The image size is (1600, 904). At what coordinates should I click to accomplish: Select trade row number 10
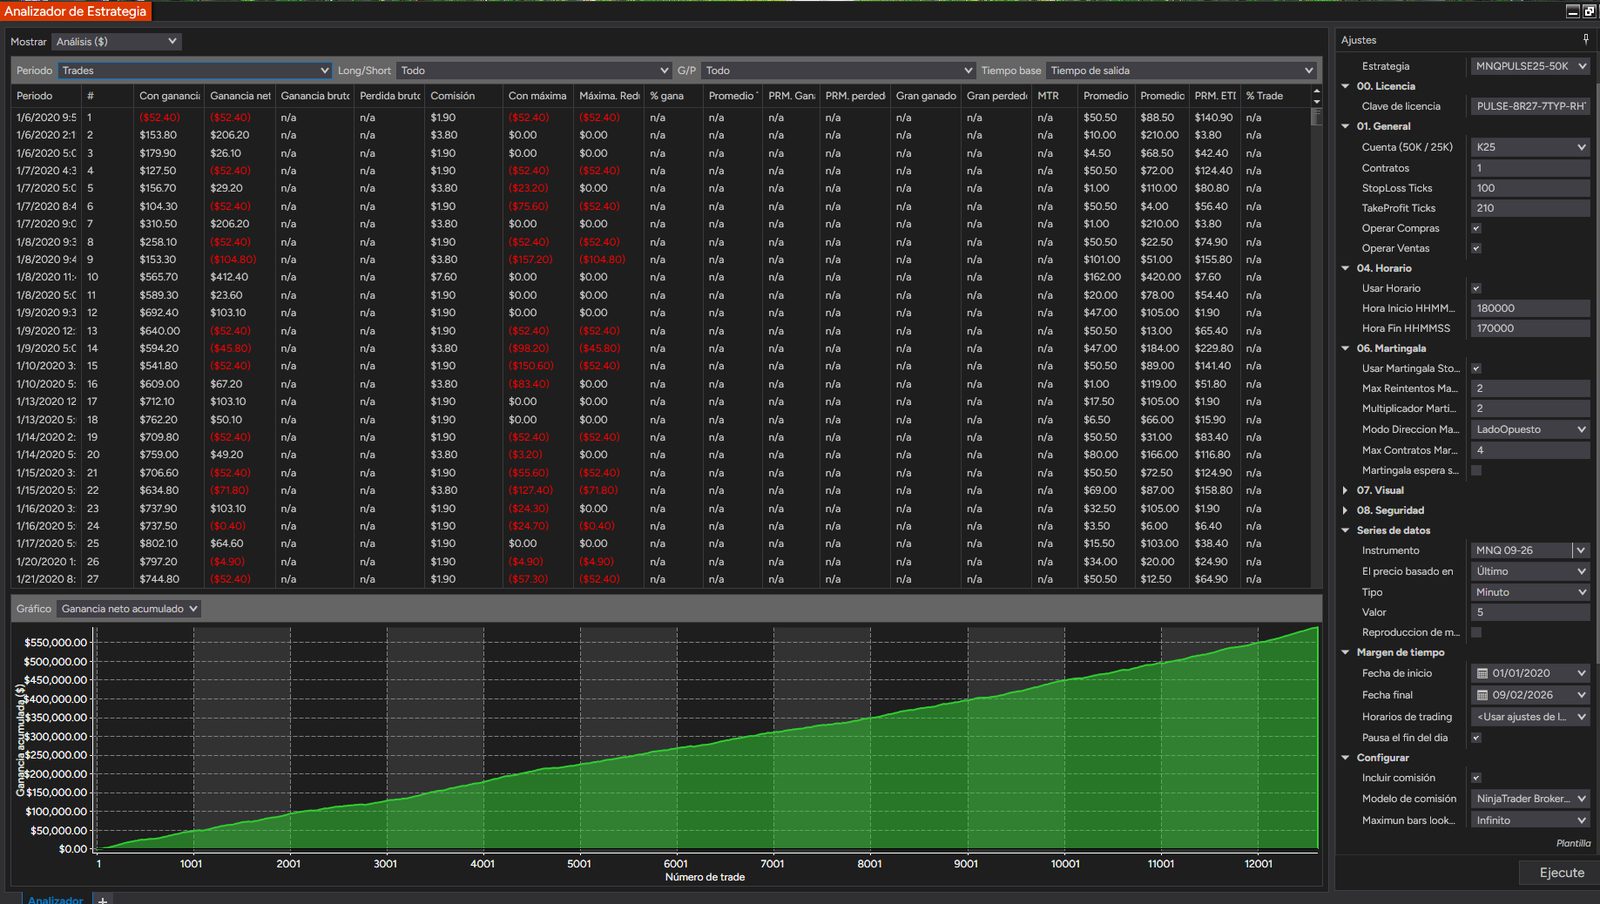pos(660,277)
